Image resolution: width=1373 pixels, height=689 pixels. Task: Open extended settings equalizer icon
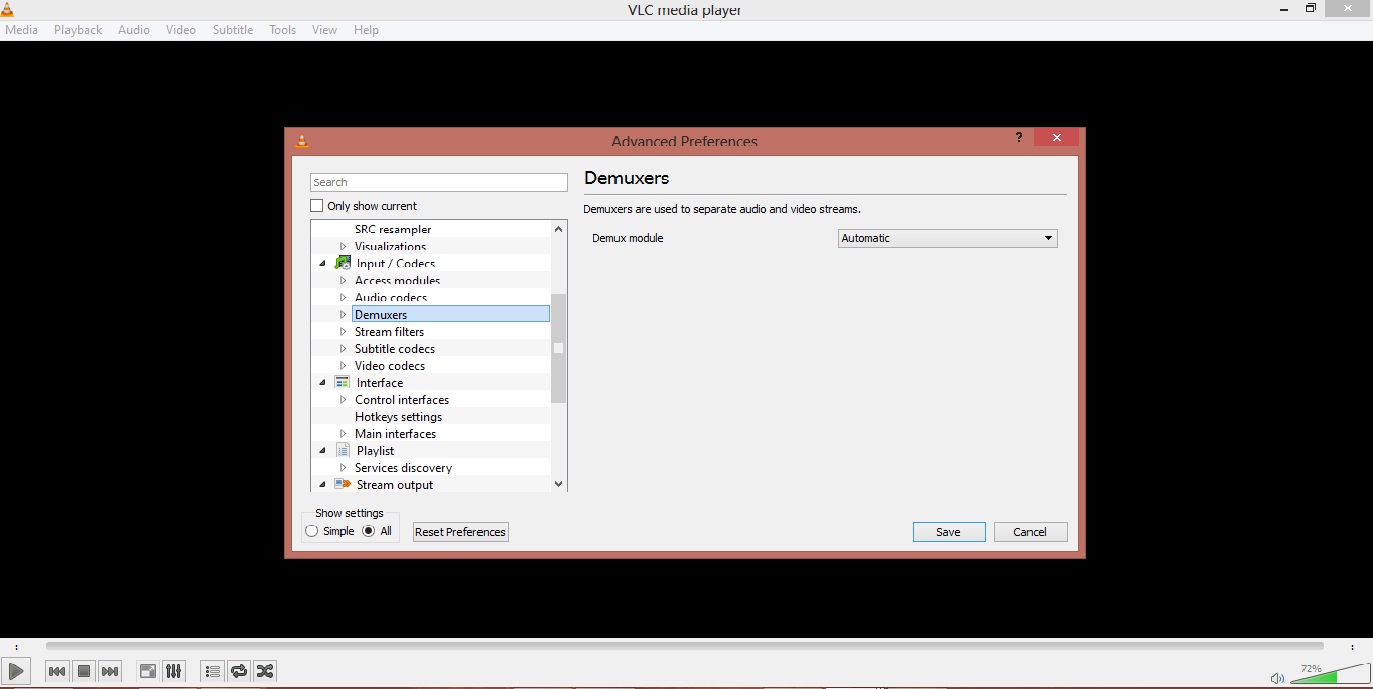coord(173,671)
